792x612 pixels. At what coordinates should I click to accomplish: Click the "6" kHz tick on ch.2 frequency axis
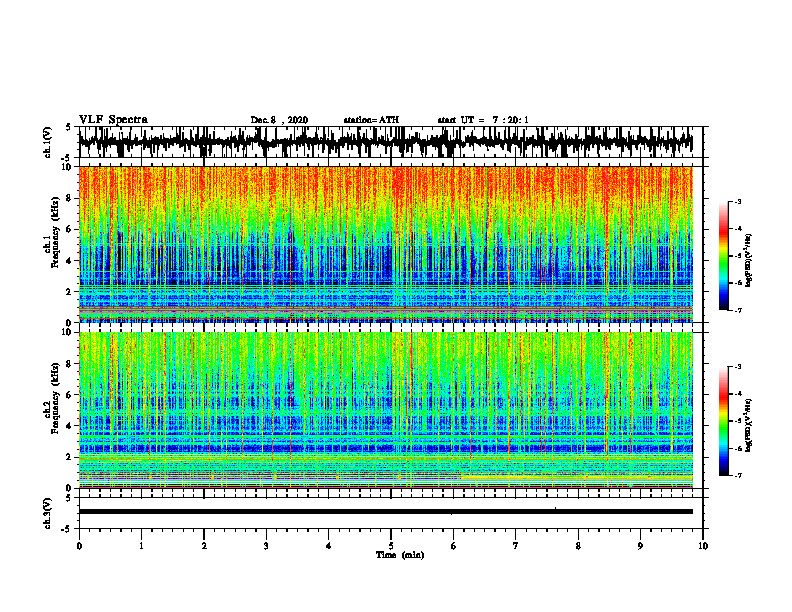click(69, 395)
